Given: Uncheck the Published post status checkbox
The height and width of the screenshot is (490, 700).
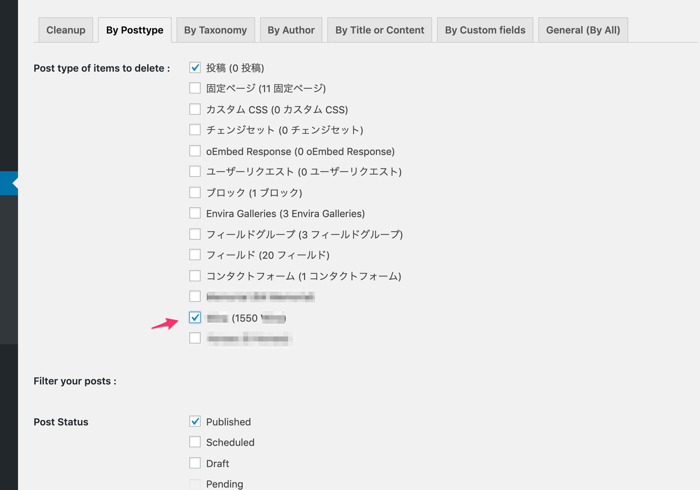Looking at the screenshot, I should coord(195,422).
